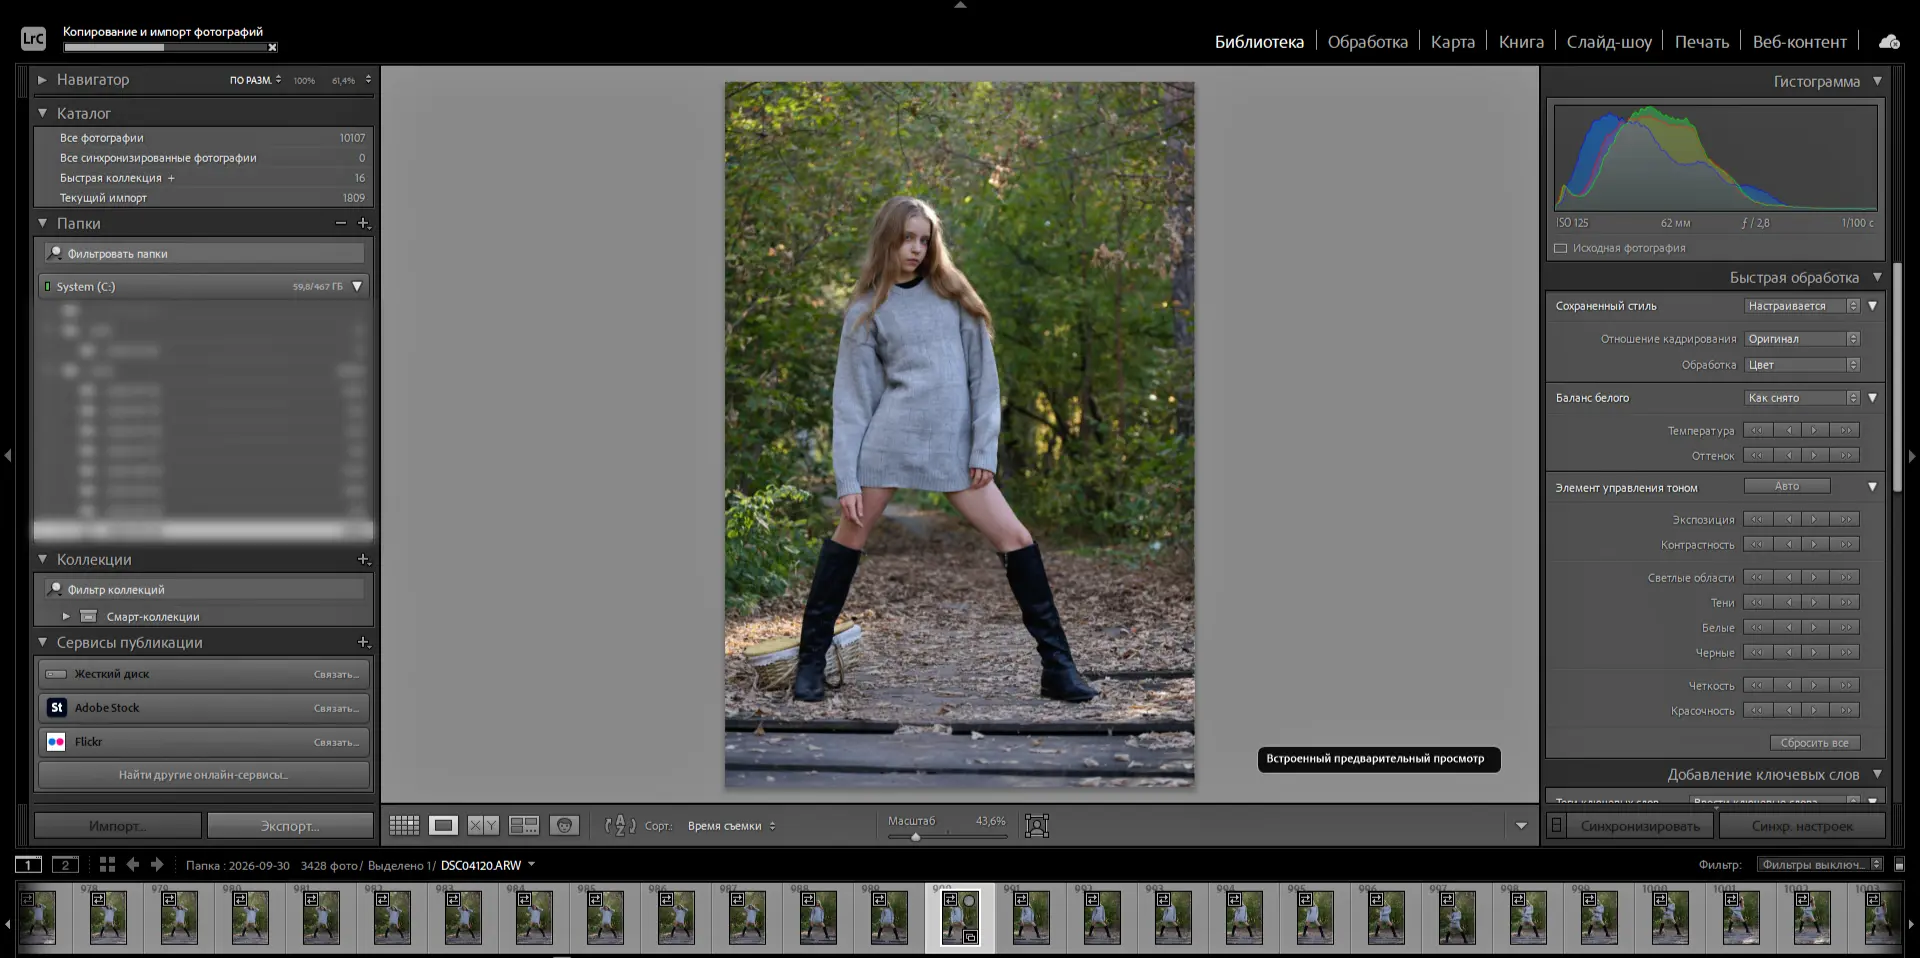Switch to Grid view icon in toolbar
Screen dimensions: 1920x958
pos(404,826)
